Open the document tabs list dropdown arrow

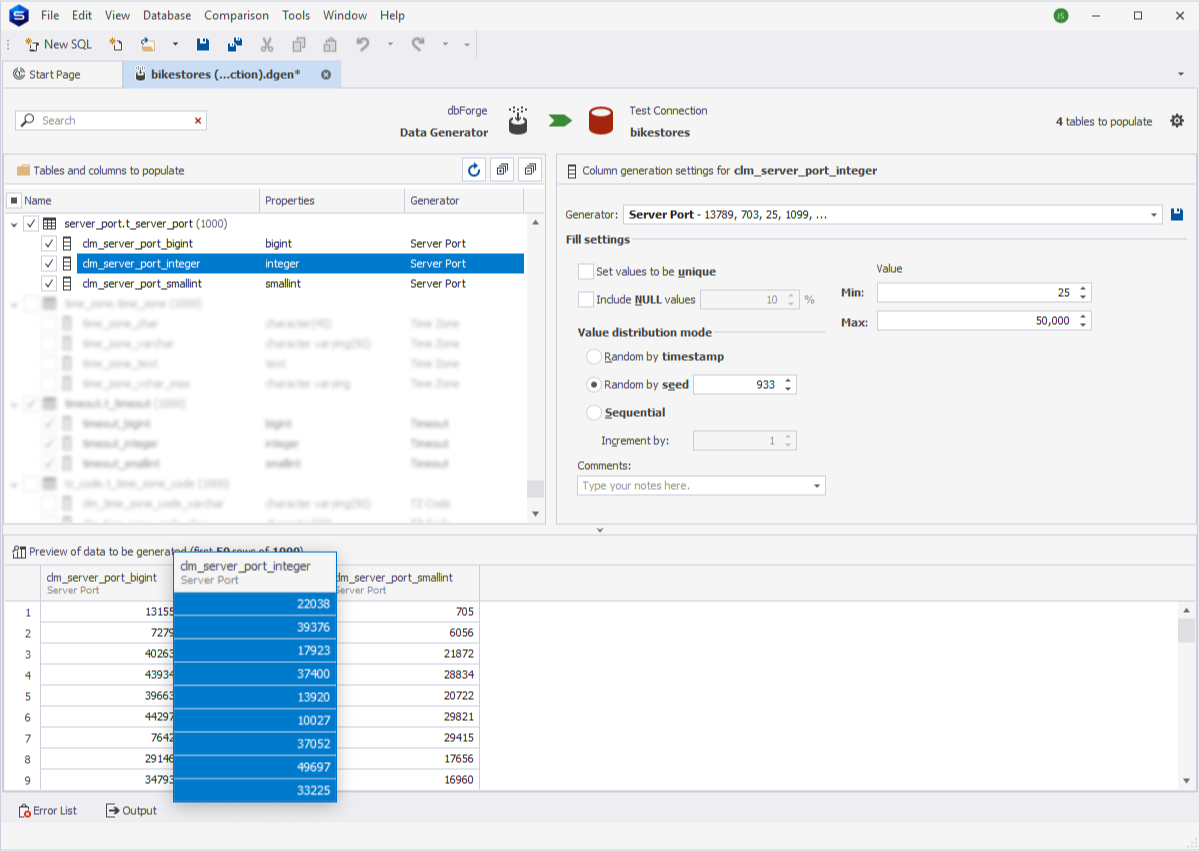[x=1182, y=75]
